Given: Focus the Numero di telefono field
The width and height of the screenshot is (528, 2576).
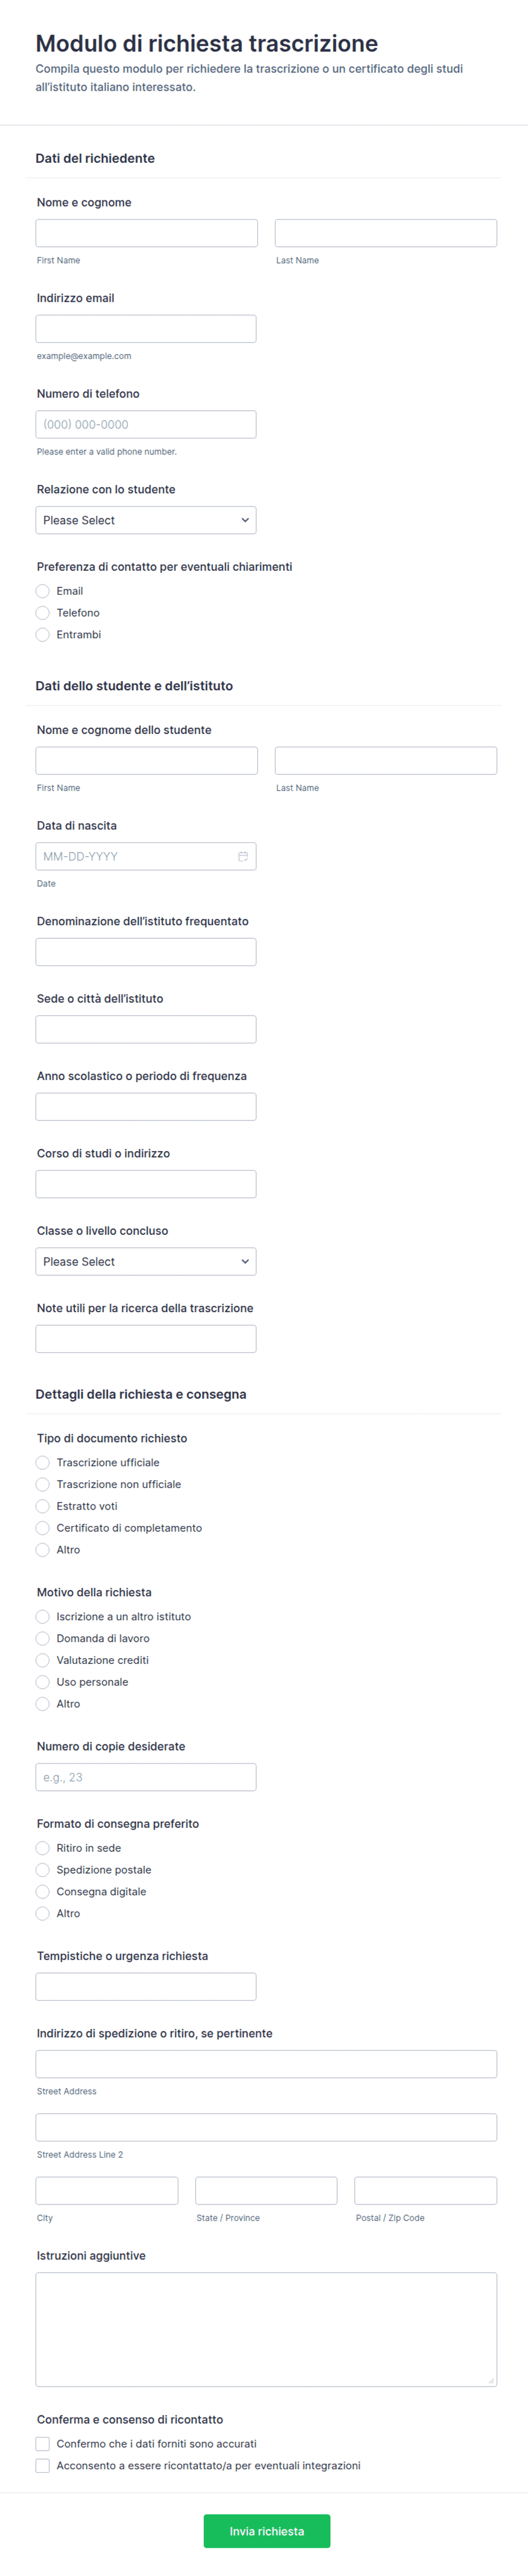Looking at the screenshot, I should tap(146, 424).
